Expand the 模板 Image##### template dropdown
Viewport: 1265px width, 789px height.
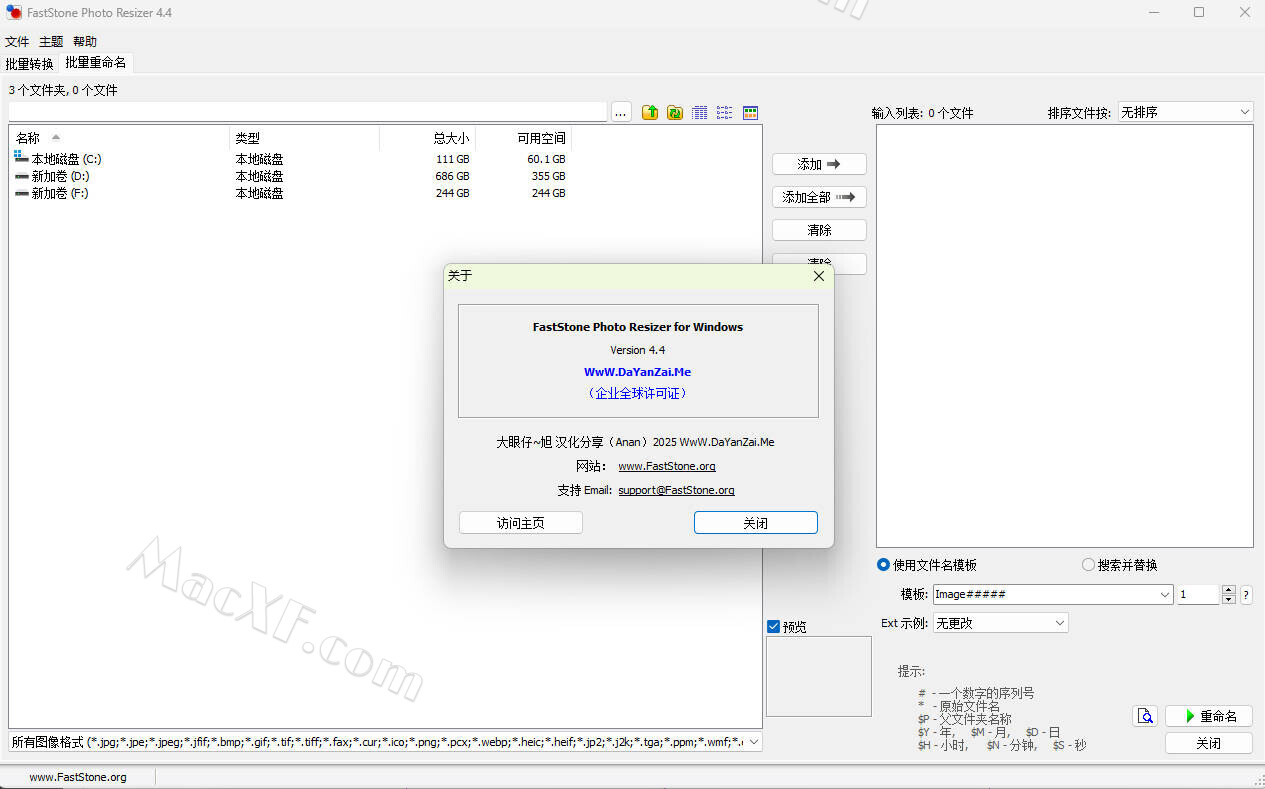click(1165, 595)
